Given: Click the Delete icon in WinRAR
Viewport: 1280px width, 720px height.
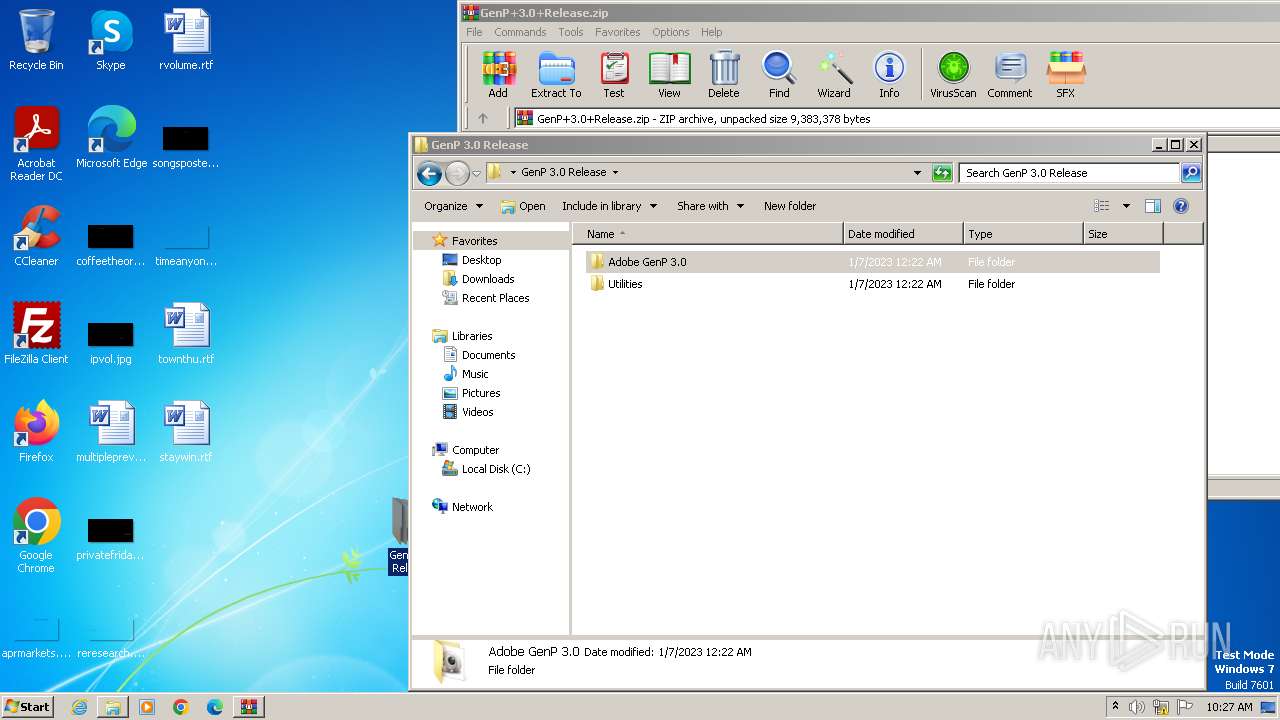Looking at the screenshot, I should pyautogui.click(x=724, y=75).
